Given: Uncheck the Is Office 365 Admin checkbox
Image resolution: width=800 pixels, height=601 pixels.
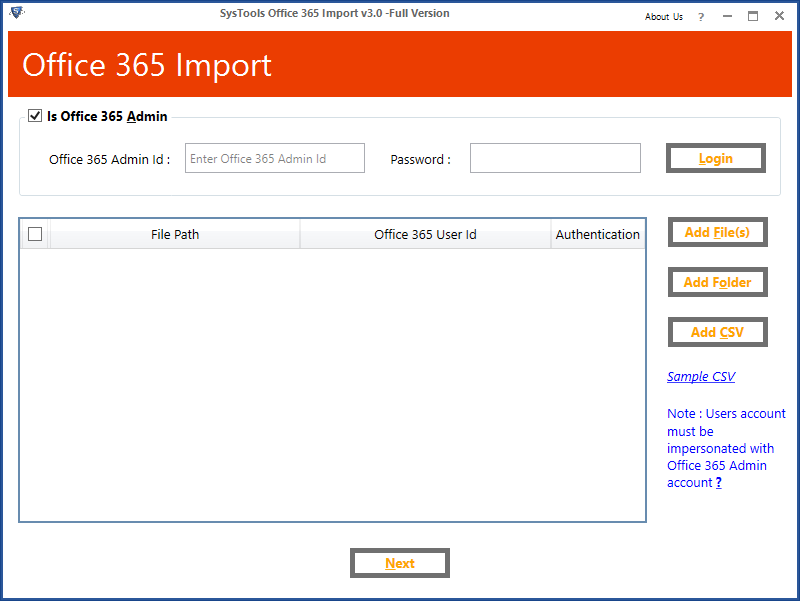Looking at the screenshot, I should (x=35, y=116).
